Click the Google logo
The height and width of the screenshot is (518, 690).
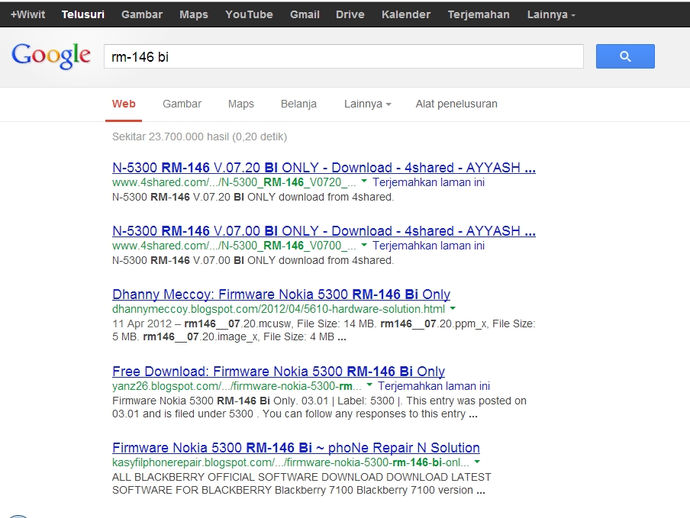click(51, 55)
